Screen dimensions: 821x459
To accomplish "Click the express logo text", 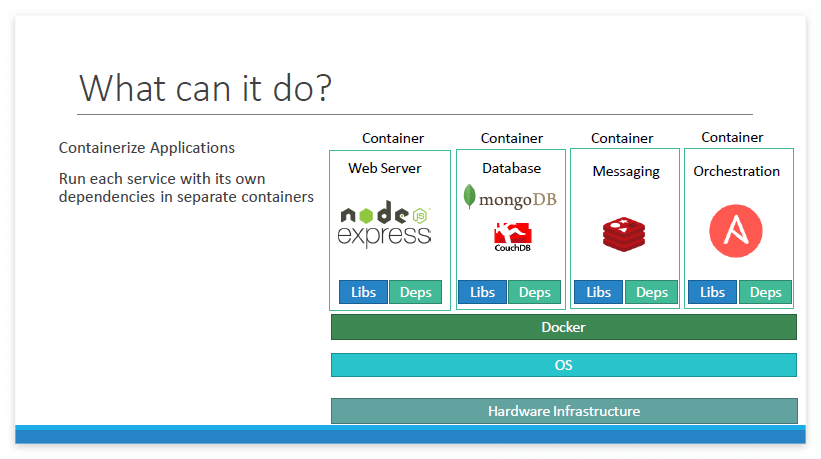I will (x=384, y=236).
